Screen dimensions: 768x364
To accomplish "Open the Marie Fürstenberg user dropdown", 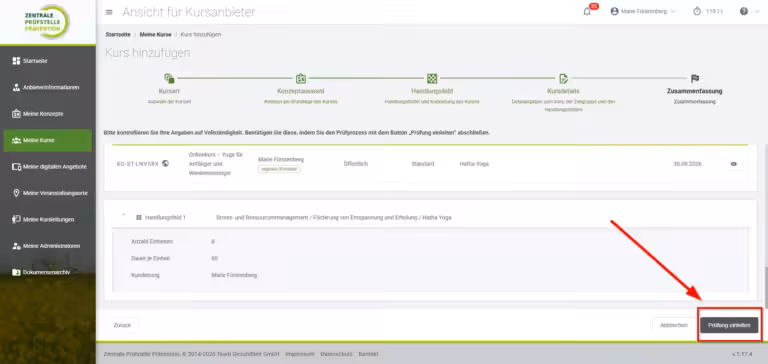I will click(x=643, y=12).
